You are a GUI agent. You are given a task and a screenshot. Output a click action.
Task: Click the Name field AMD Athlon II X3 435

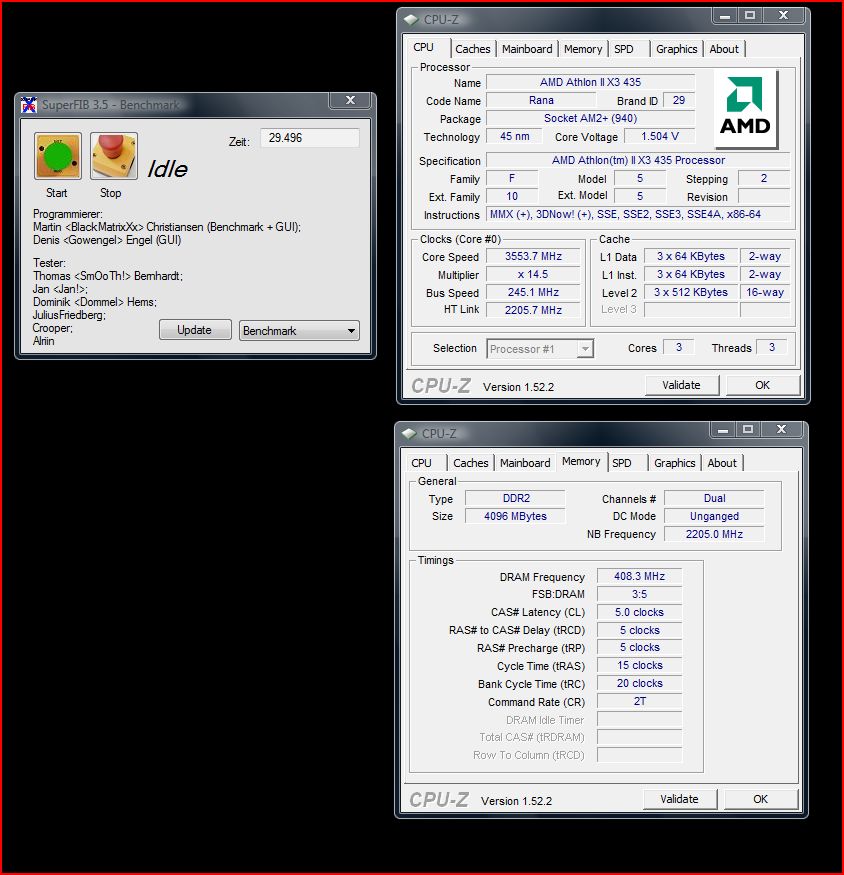(590, 82)
